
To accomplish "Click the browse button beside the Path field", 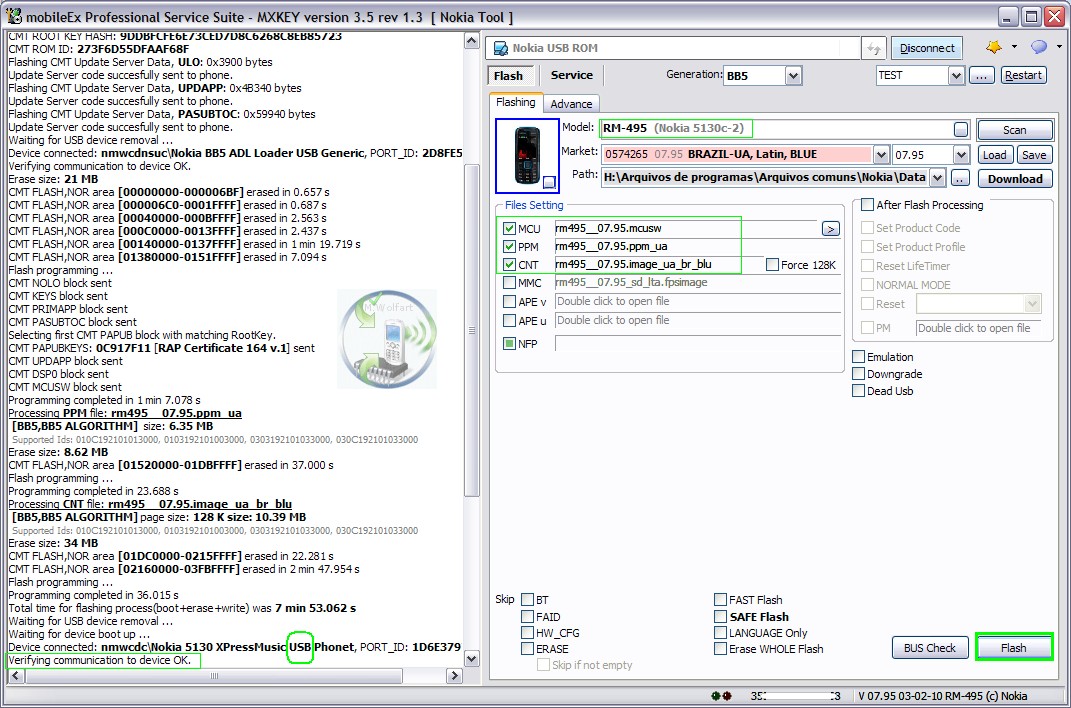I will click(960, 178).
